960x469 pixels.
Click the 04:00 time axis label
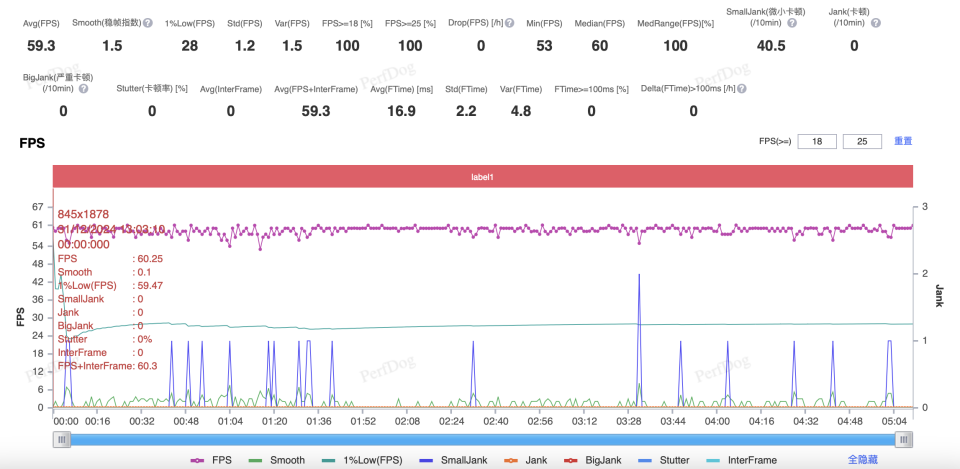(x=717, y=422)
